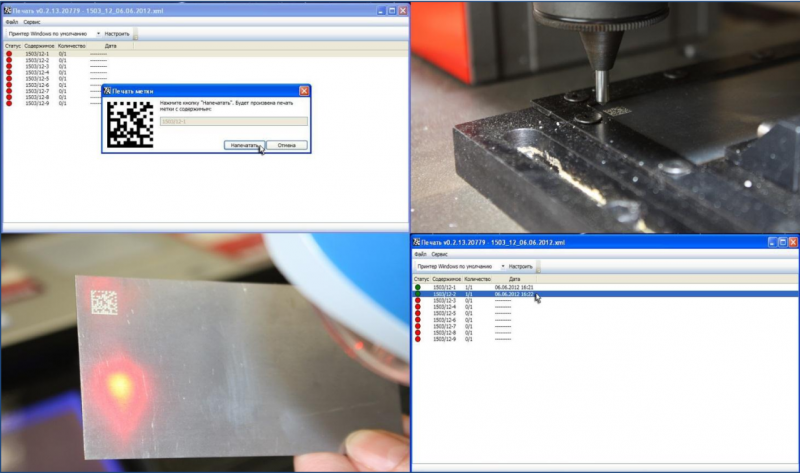This screenshot has width=800, height=473.
Task: Maximize the window containing the green status rows
Action: [x=782, y=243]
